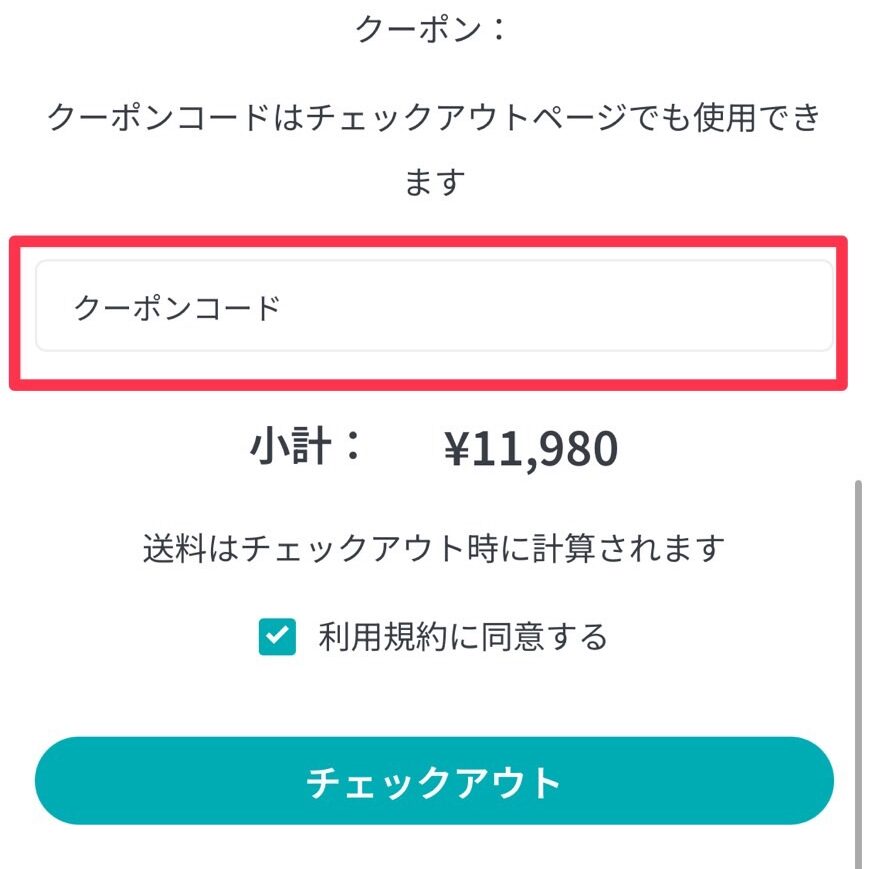Click the red highlight border around coupon field
This screenshot has width=869, height=869.
430,241
